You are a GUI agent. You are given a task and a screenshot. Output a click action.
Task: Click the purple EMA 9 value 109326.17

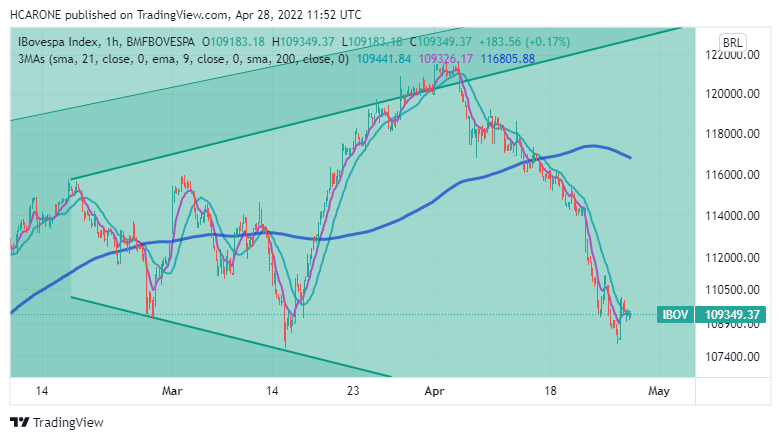point(445,59)
